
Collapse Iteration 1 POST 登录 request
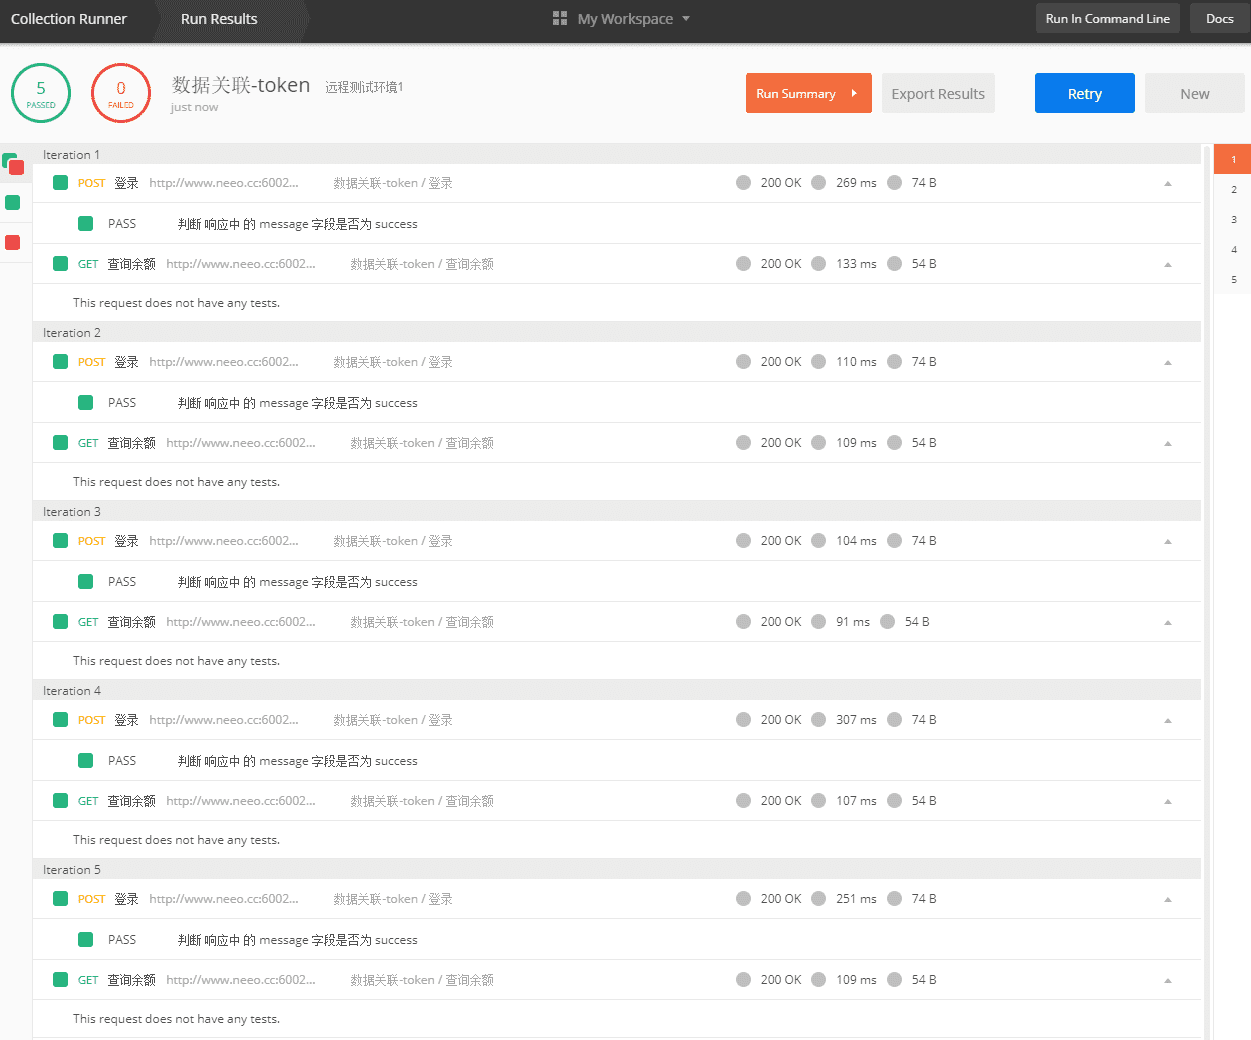pyautogui.click(x=1168, y=183)
